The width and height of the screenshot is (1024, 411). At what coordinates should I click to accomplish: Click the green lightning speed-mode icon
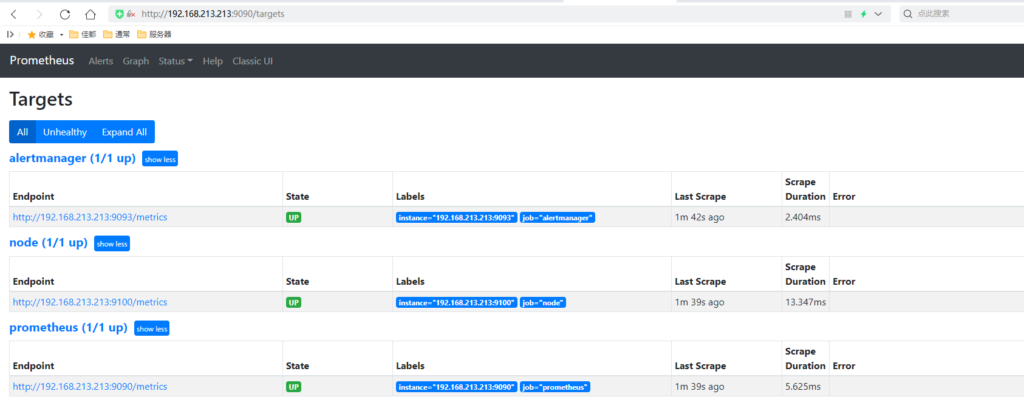coord(863,14)
